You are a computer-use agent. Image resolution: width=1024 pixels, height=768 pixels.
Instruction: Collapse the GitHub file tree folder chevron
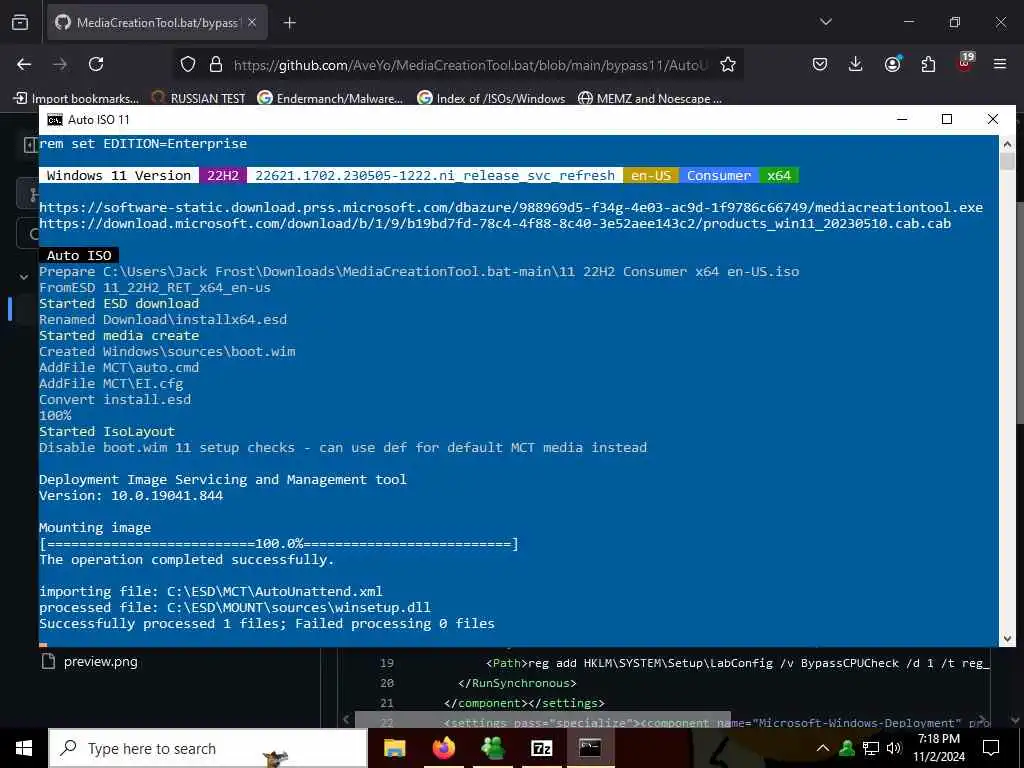[x=24, y=277]
